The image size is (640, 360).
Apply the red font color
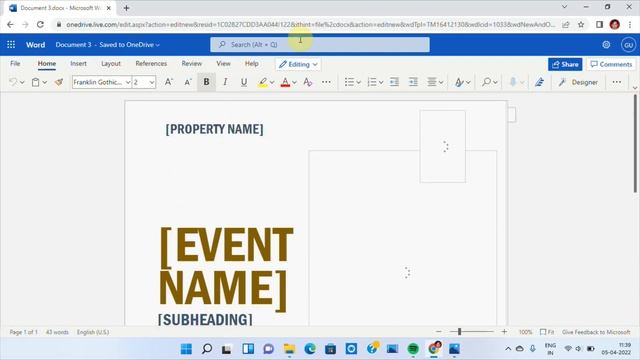pos(285,82)
